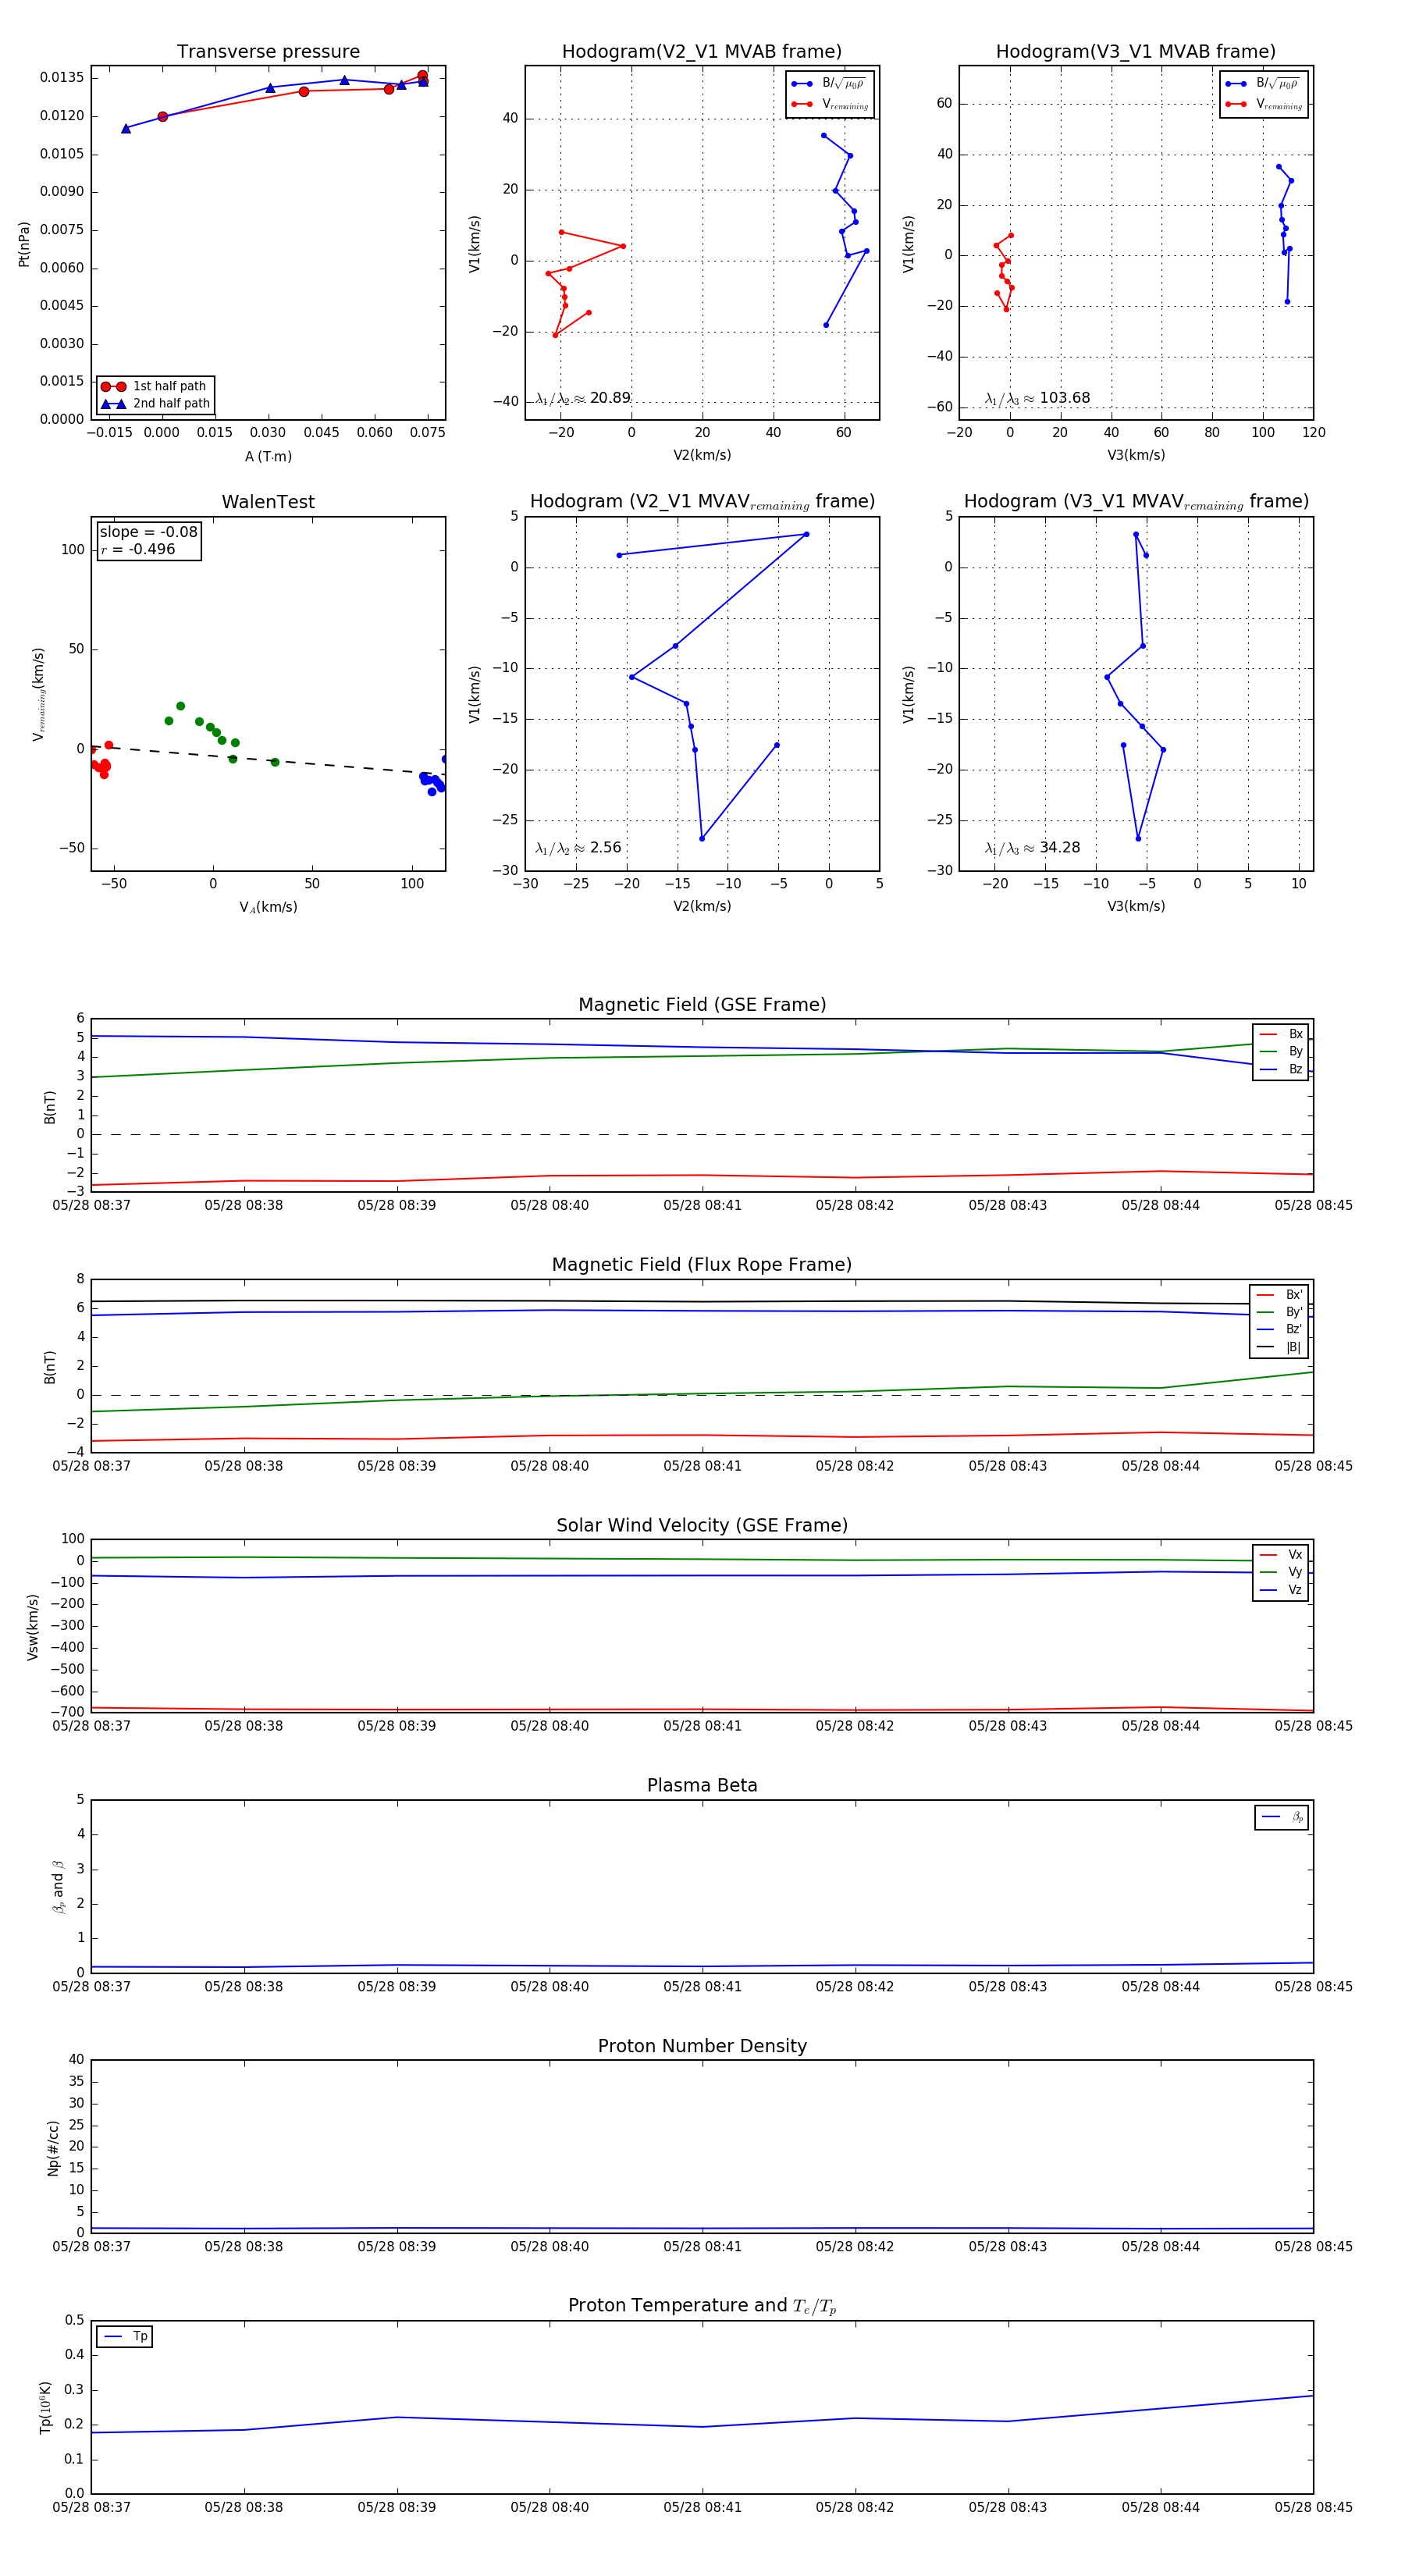Click the "Tp" legend entry
The height and width of the screenshot is (2576, 1405).
click(125, 2336)
